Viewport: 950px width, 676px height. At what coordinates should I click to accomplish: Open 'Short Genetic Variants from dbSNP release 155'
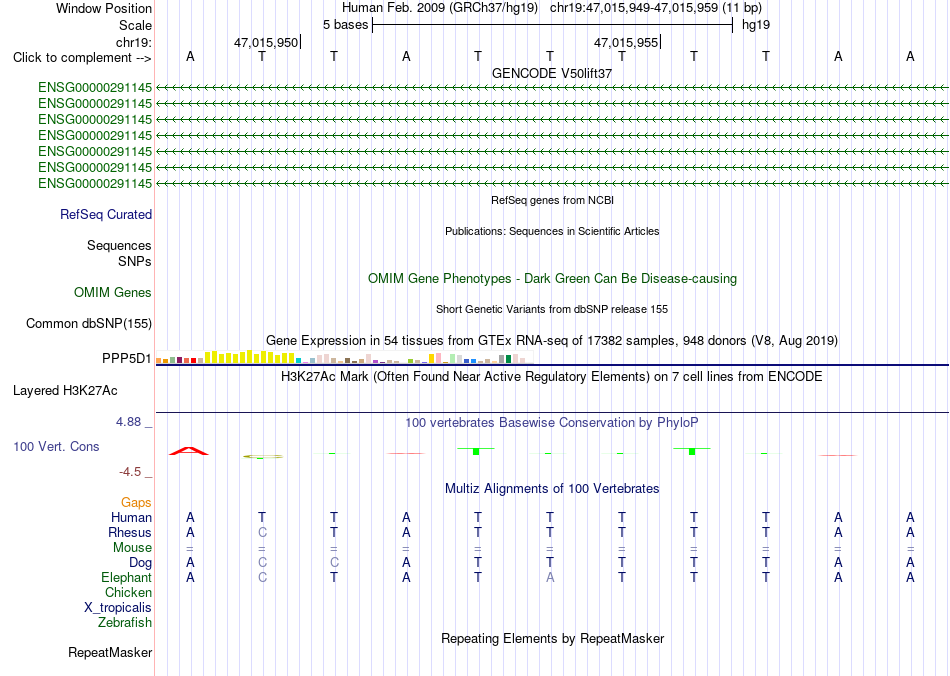click(552, 309)
